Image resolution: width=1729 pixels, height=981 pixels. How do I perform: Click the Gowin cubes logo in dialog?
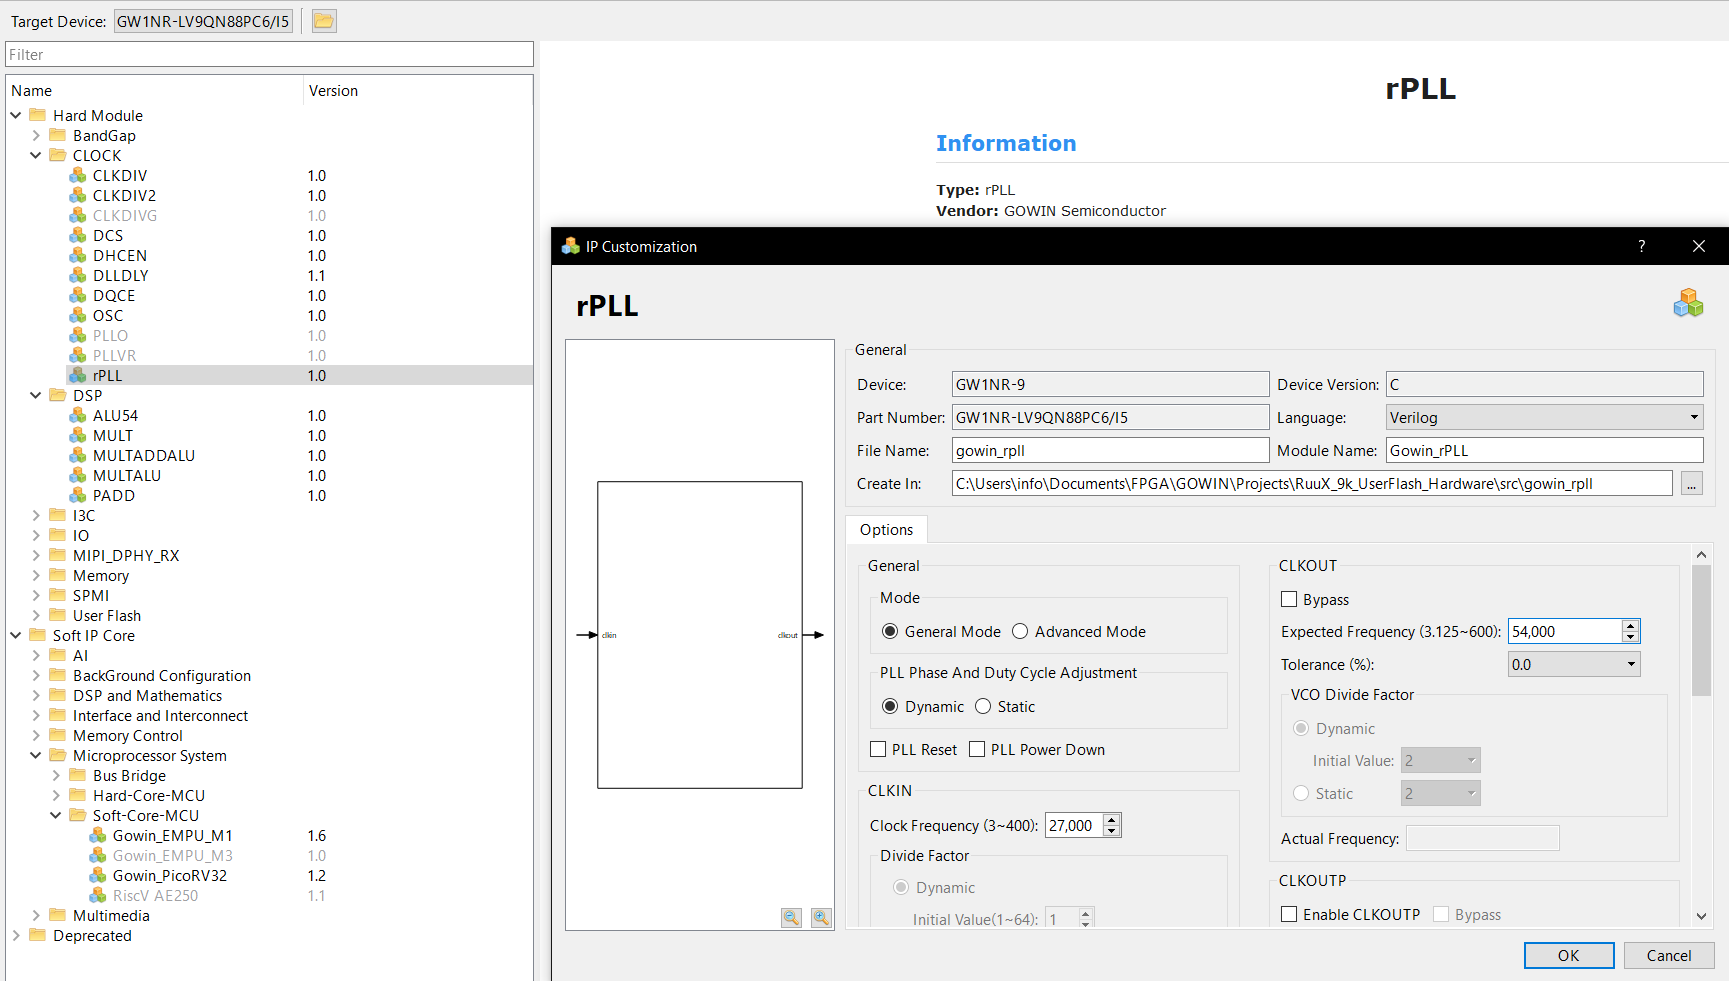(x=1688, y=303)
